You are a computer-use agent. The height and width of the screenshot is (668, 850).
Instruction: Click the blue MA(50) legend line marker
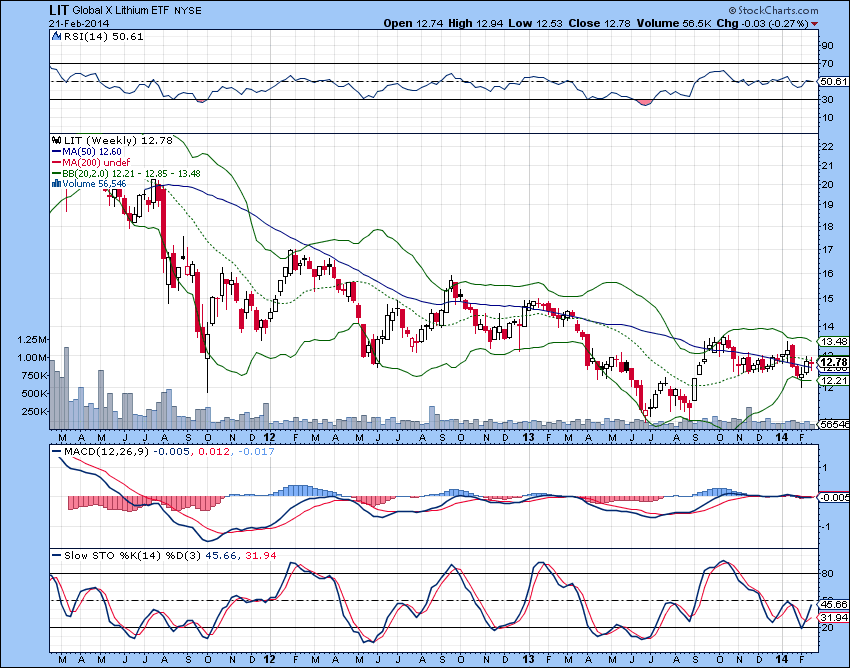coord(56,152)
